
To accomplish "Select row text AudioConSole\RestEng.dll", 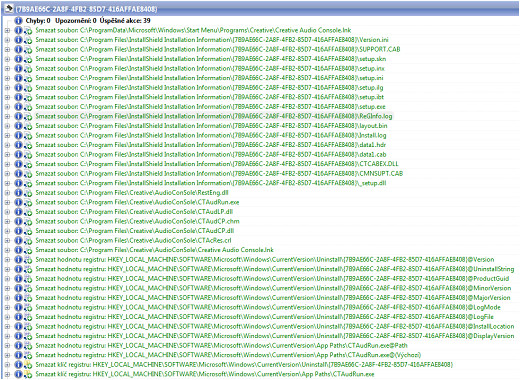I will (x=132, y=193).
